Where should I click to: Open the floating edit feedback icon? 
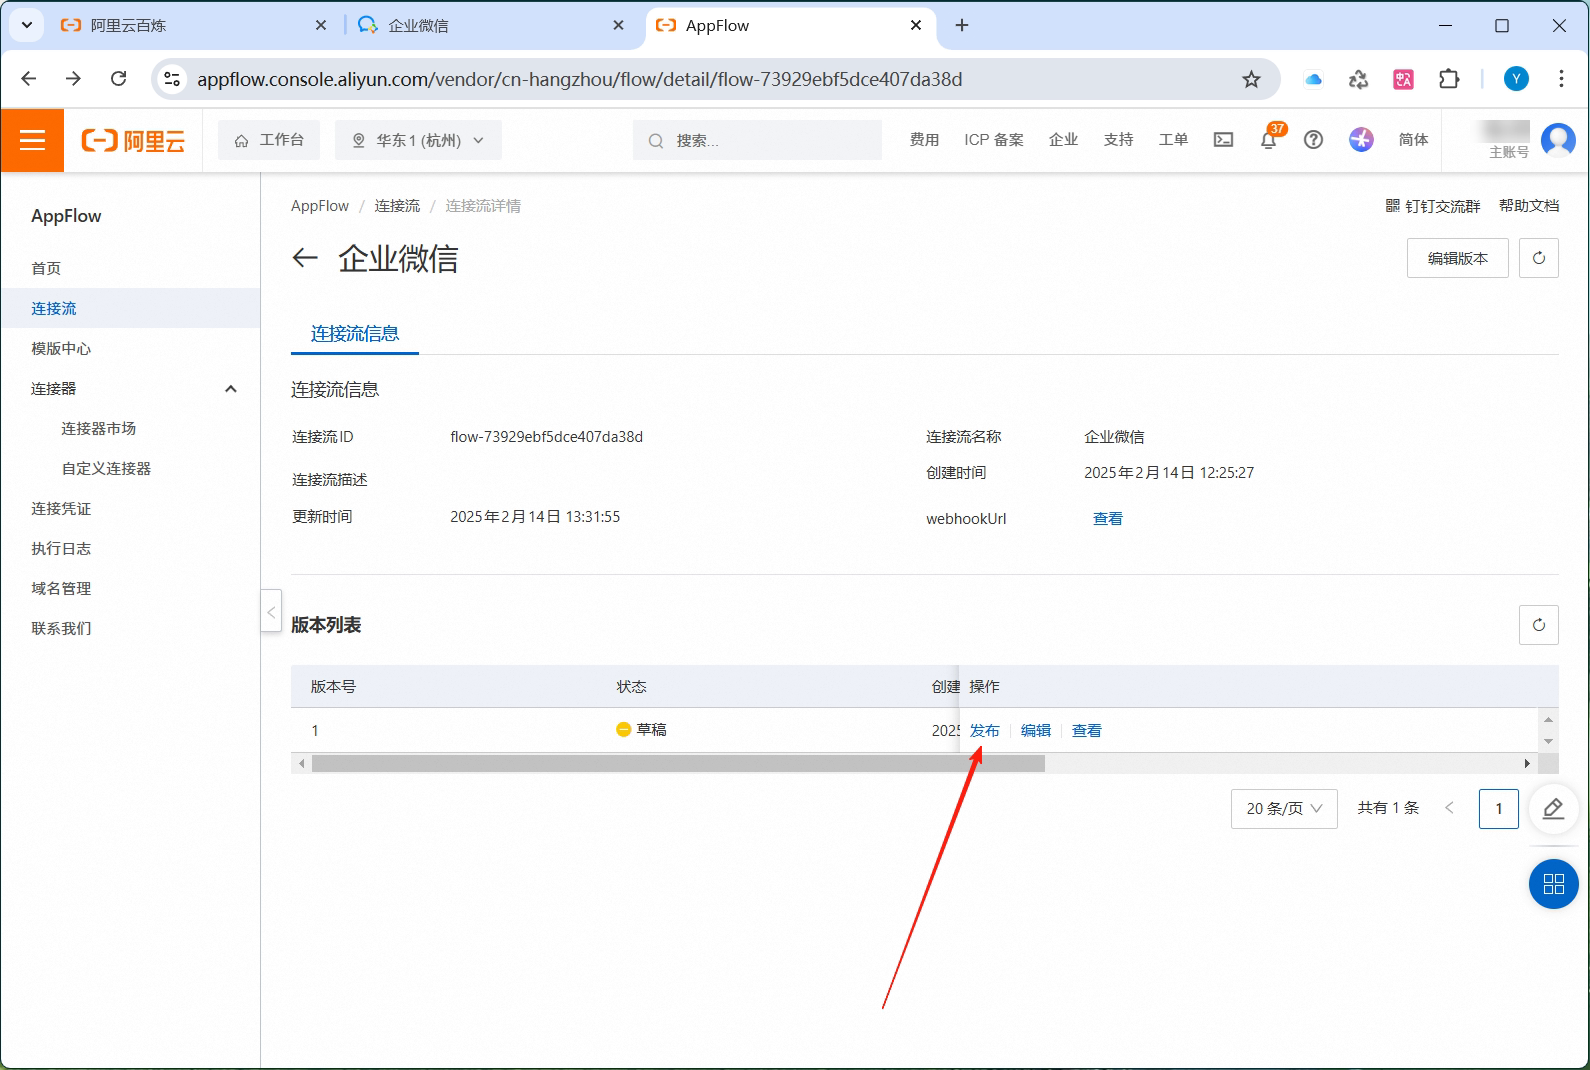coord(1554,808)
